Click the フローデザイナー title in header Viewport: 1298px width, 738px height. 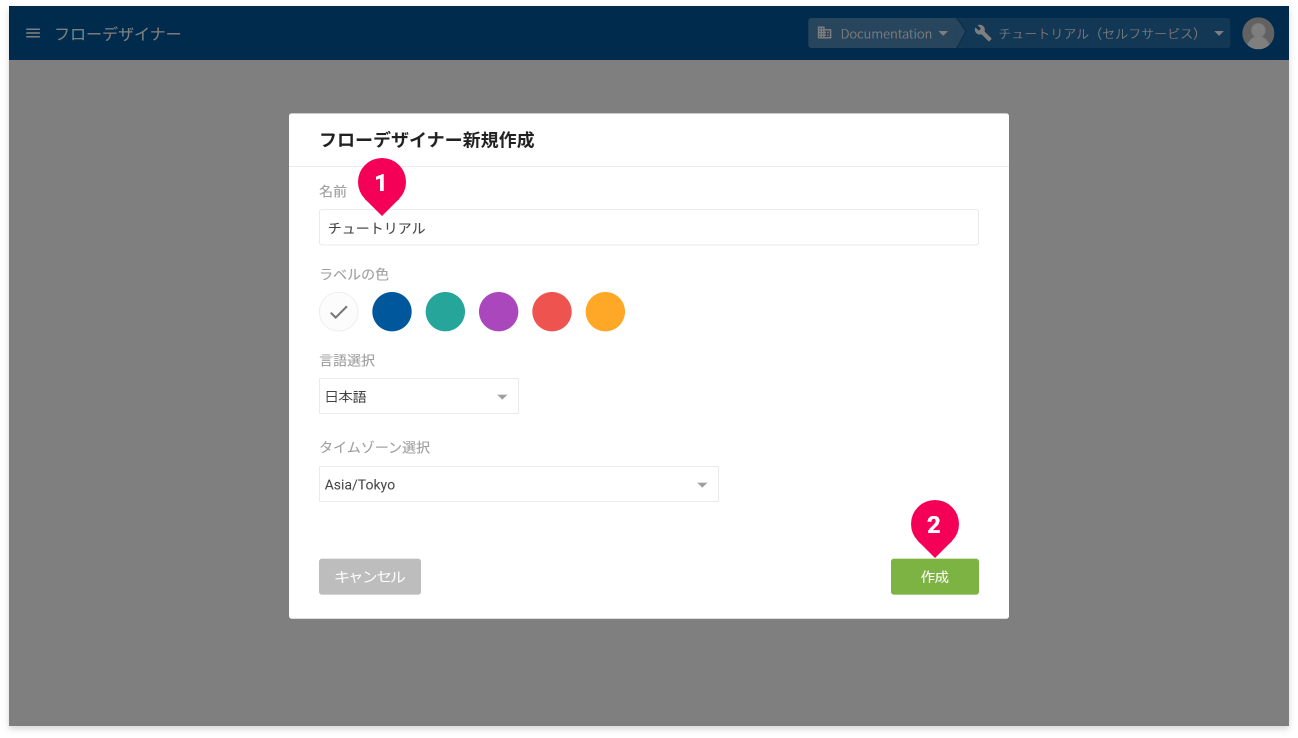[118, 33]
